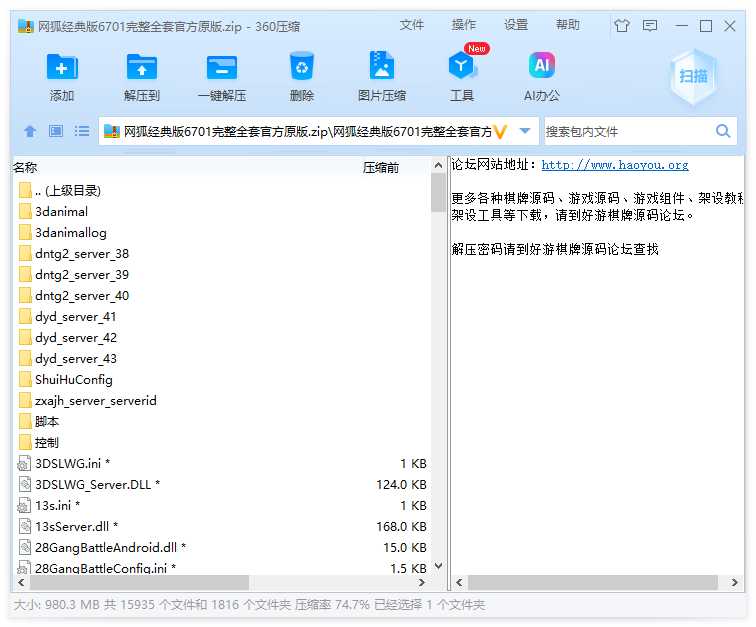Click the yellow V badge in path bar
Viewport: 756px width, 627px height.
500,131
